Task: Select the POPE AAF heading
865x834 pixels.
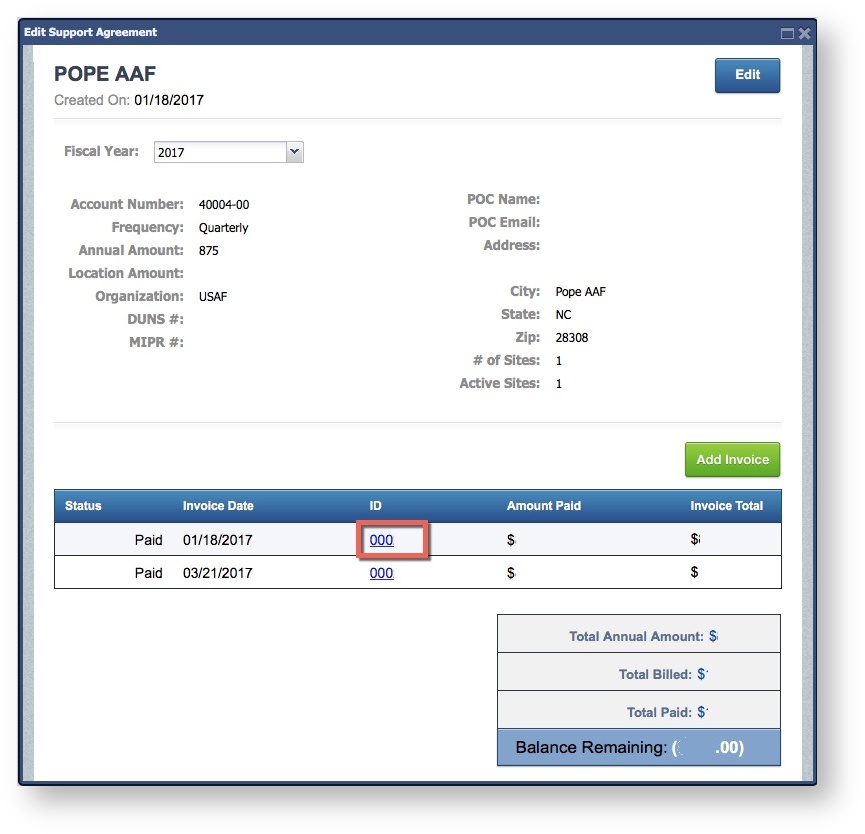Action: (x=105, y=75)
